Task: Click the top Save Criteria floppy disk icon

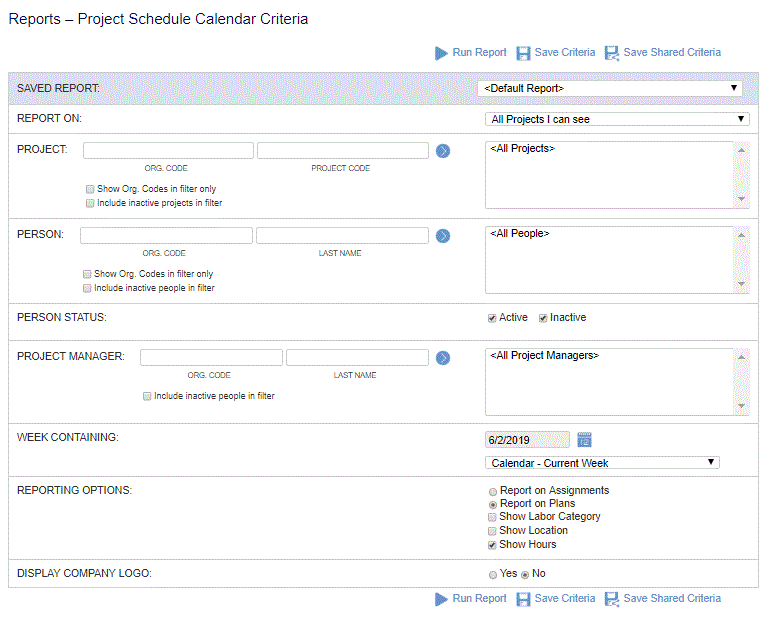Action: click(x=523, y=53)
